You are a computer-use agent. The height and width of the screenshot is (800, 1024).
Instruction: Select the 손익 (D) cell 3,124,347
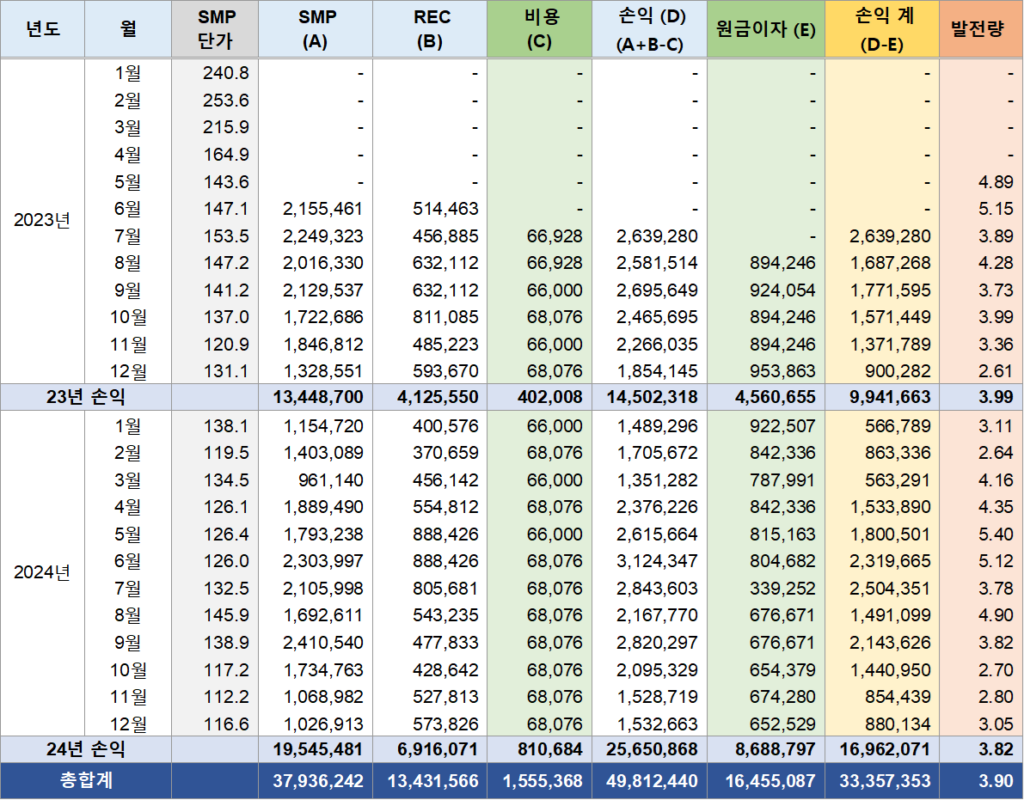click(652, 560)
